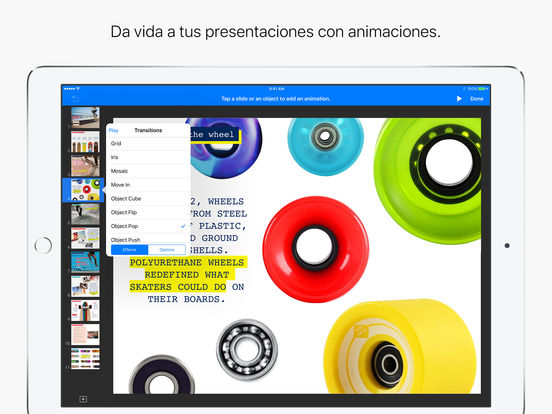Select slide 9 longboard thumbnail
The height and width of the screenshot is (414, 552).
coord(85,310)
